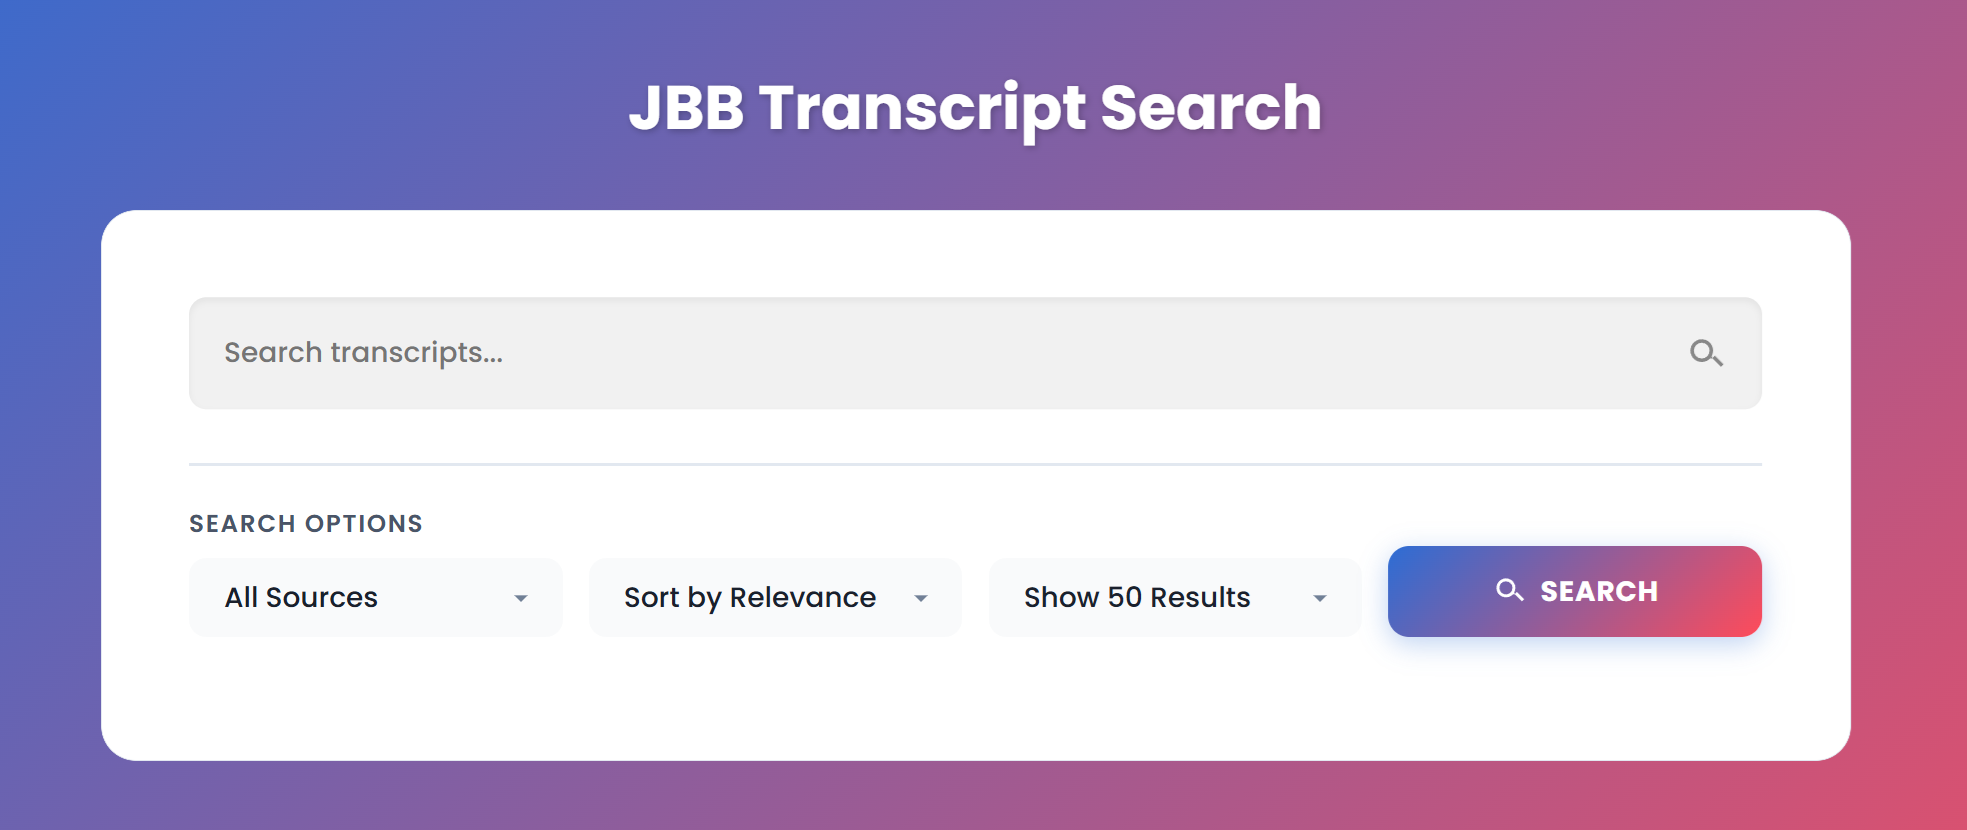Select the All Sources text label
The image size is (1967, 830).
pyautogui.click(x=301, y=597)
